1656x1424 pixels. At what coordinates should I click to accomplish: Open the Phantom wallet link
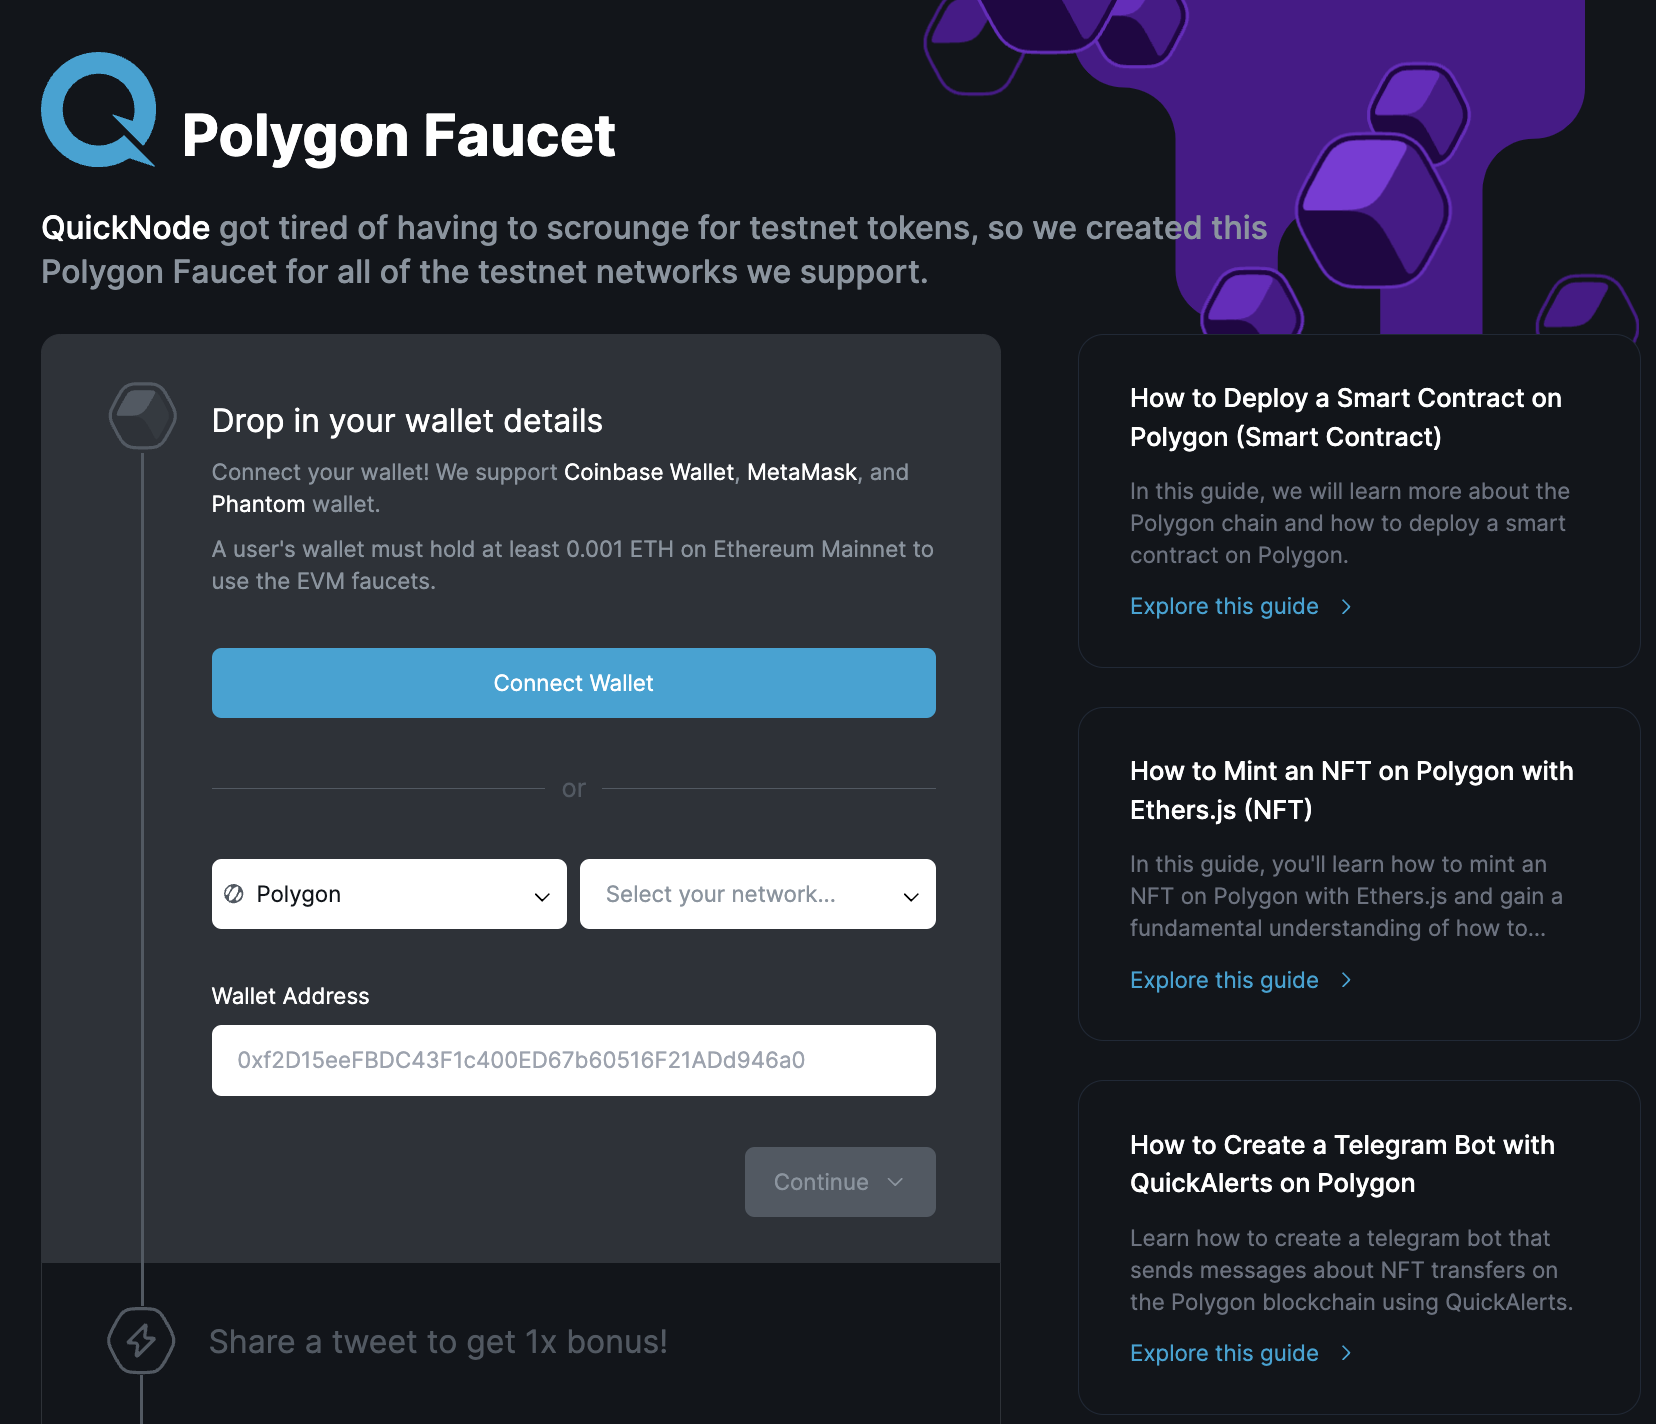click(258, 504)
